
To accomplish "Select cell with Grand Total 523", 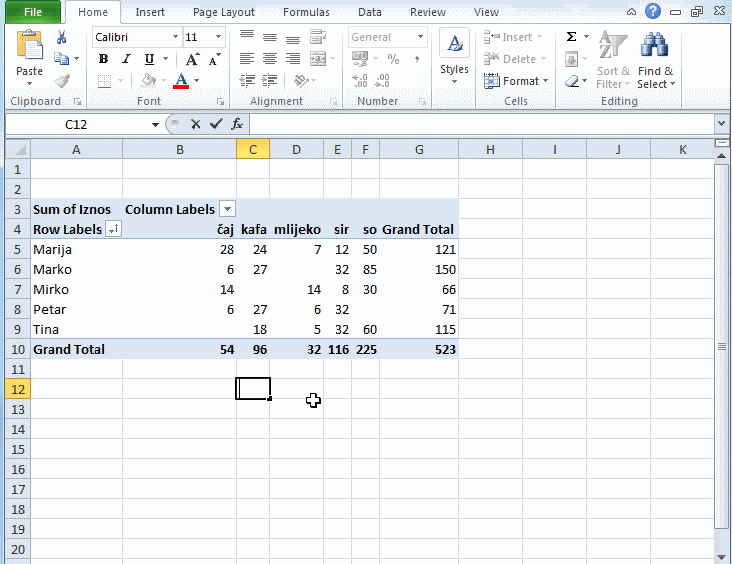I will tap(419, 349).
